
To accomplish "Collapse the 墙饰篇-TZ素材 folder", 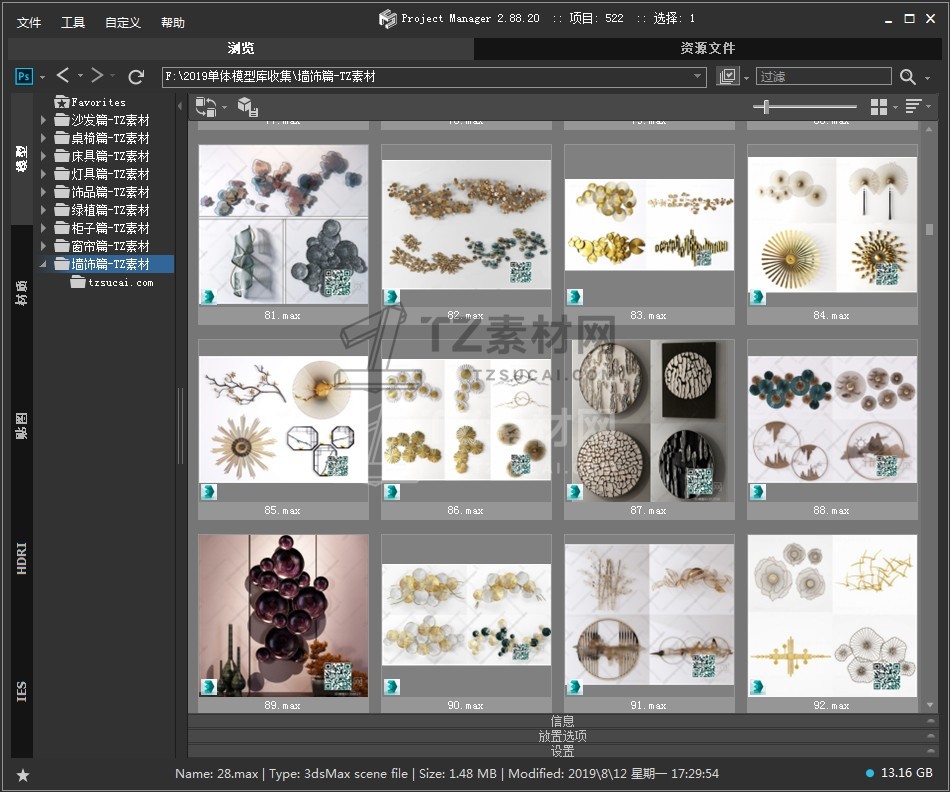I will 43,264.
